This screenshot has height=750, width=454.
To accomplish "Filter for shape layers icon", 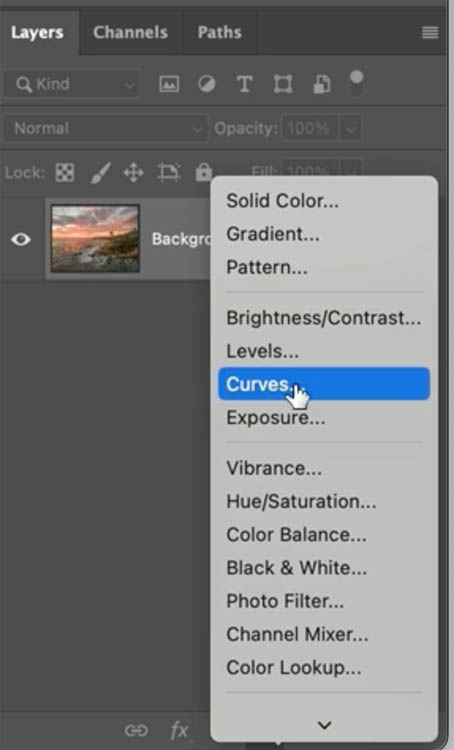I will coord(283,84).
